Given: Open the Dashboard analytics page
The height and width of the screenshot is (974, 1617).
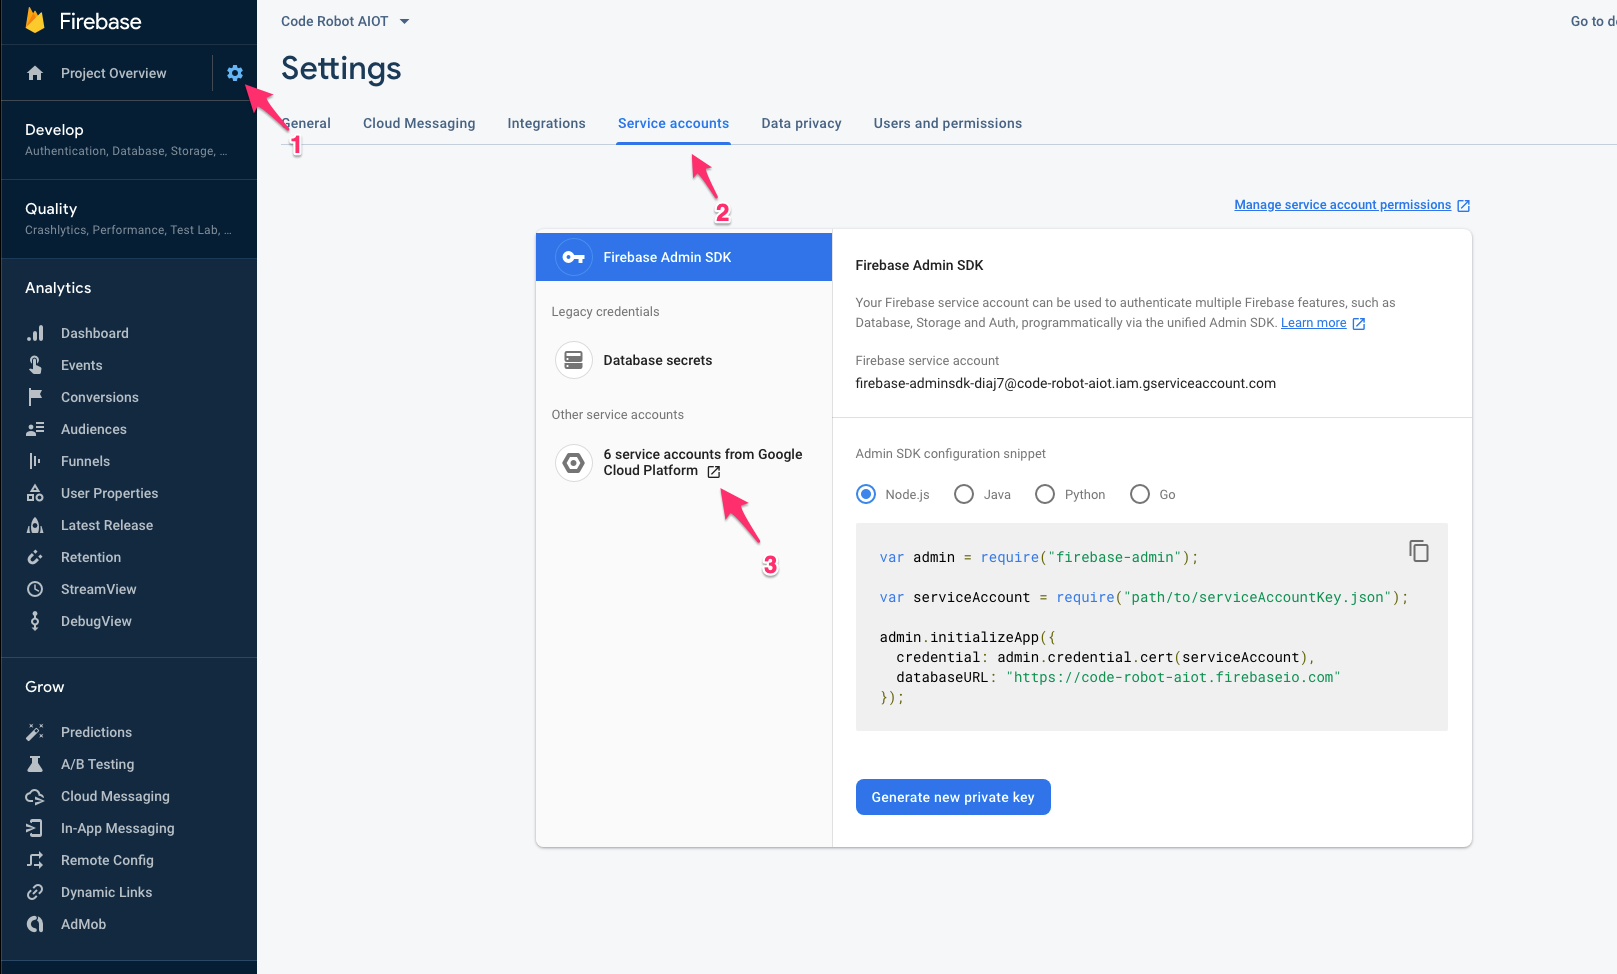Looking at the screenshot, I should pos(95,333).
